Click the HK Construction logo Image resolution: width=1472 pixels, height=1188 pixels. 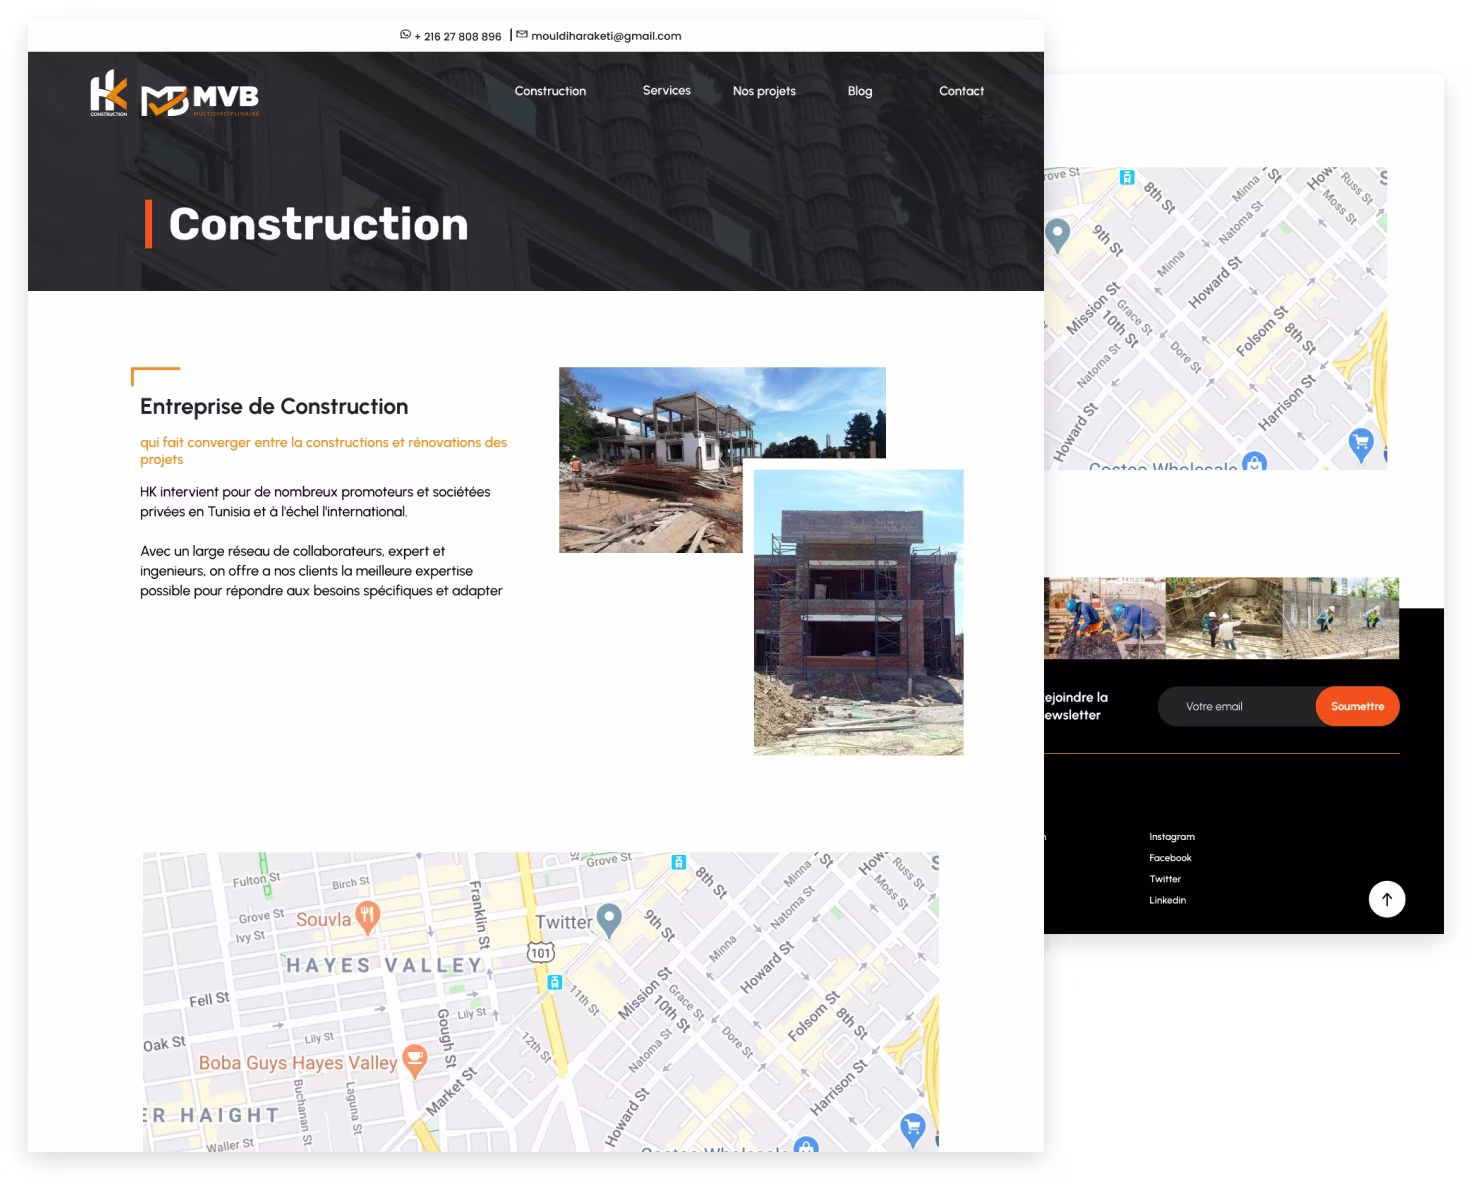click(109, 93)
